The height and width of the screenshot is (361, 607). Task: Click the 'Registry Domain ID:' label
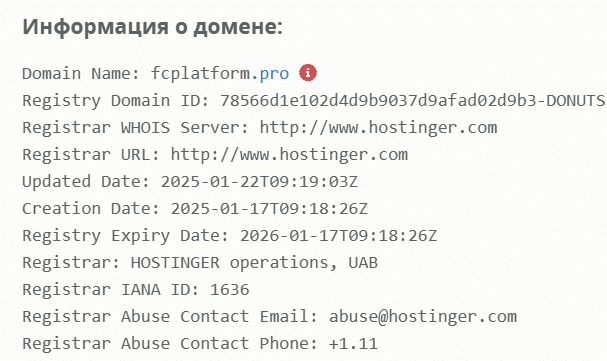[x=116, y=101]
